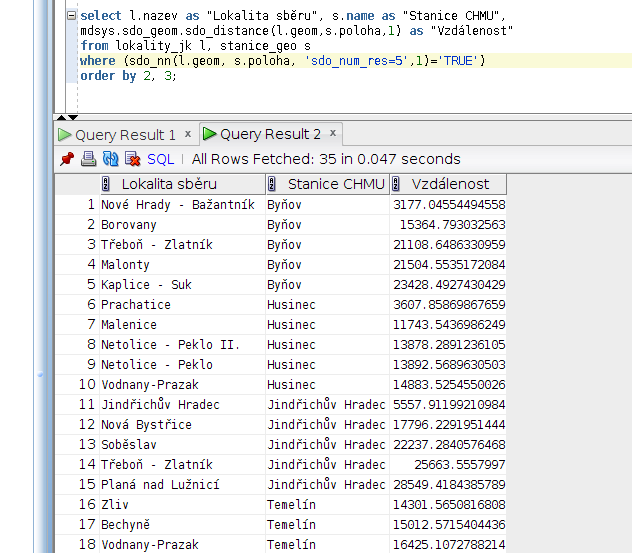Click Husinec in row 6

point(327,305)
